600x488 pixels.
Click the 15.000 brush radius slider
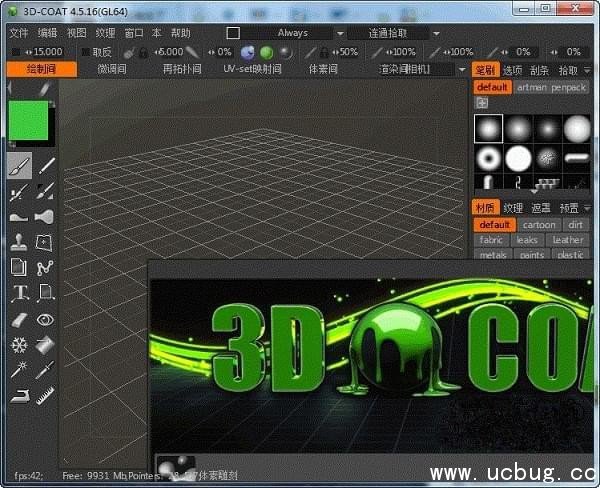pyautogui.click(x=44, y=52)
